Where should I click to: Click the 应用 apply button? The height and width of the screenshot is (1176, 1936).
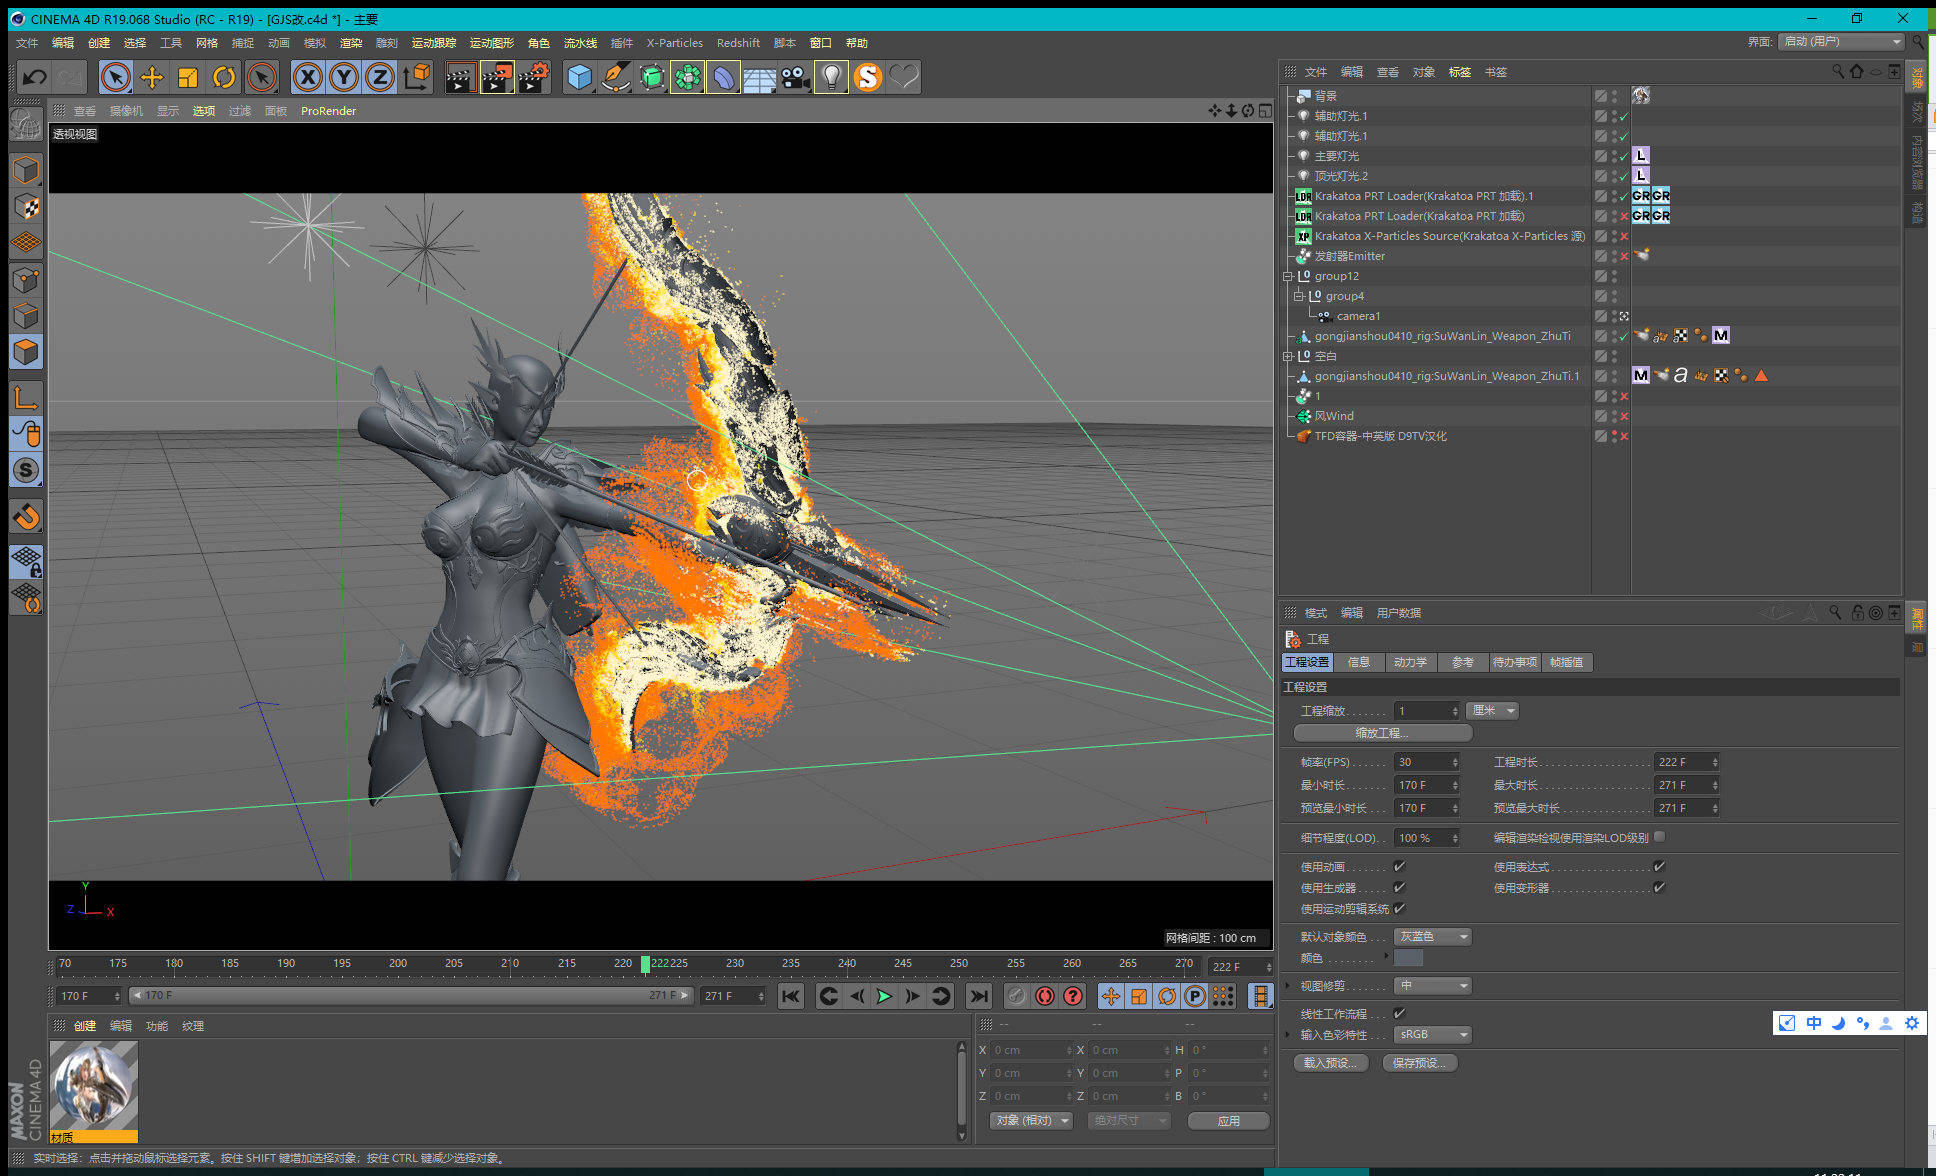pos(1229,1121)
